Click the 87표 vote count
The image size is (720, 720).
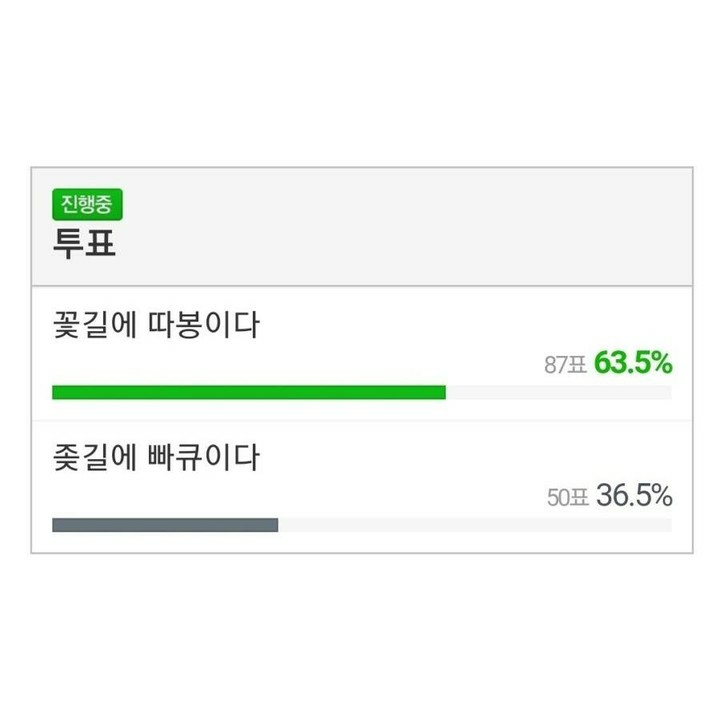click(x=564, y=365)
